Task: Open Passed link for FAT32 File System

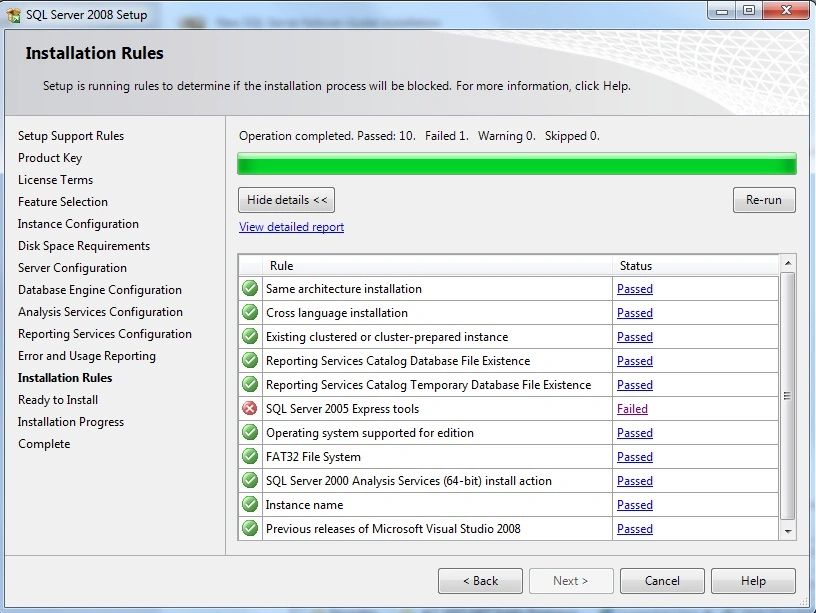Action: point(634,456)
